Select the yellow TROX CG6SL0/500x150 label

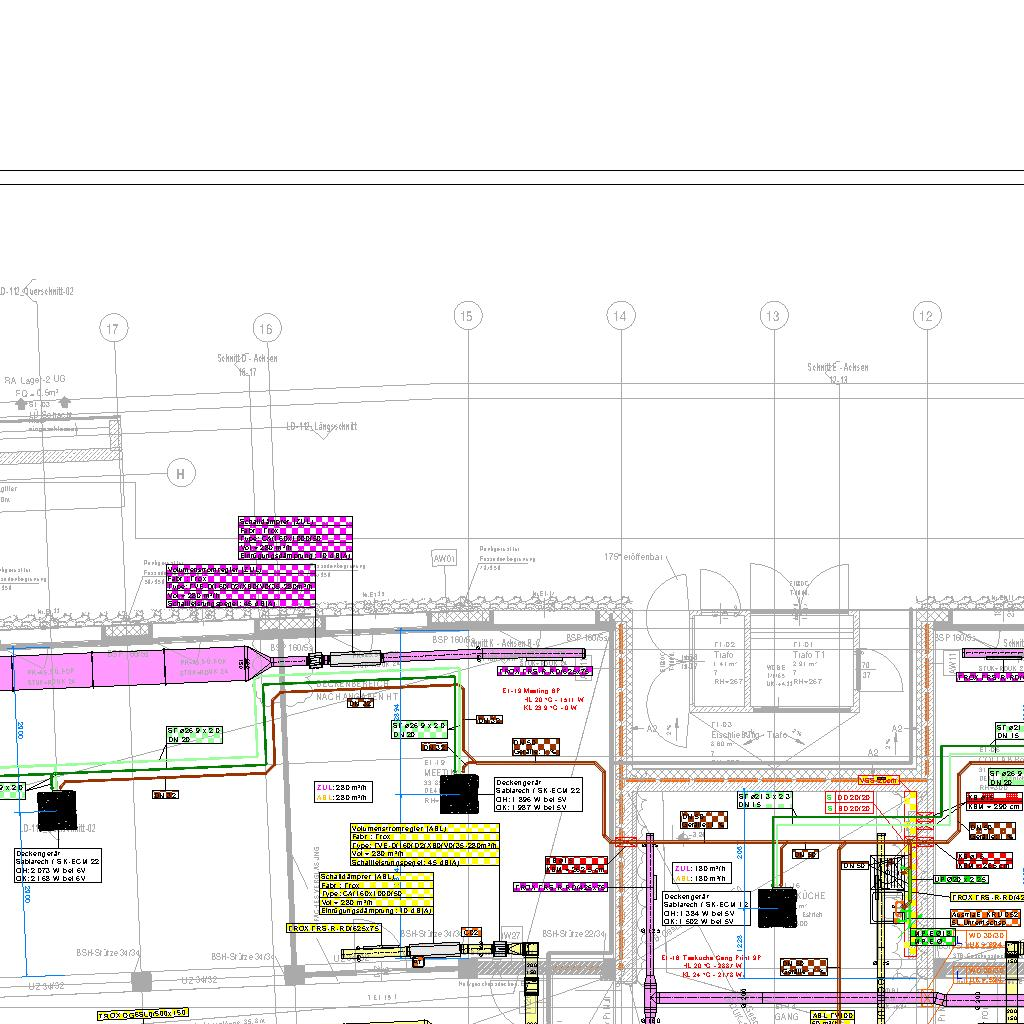click(x=142, y=1015)
